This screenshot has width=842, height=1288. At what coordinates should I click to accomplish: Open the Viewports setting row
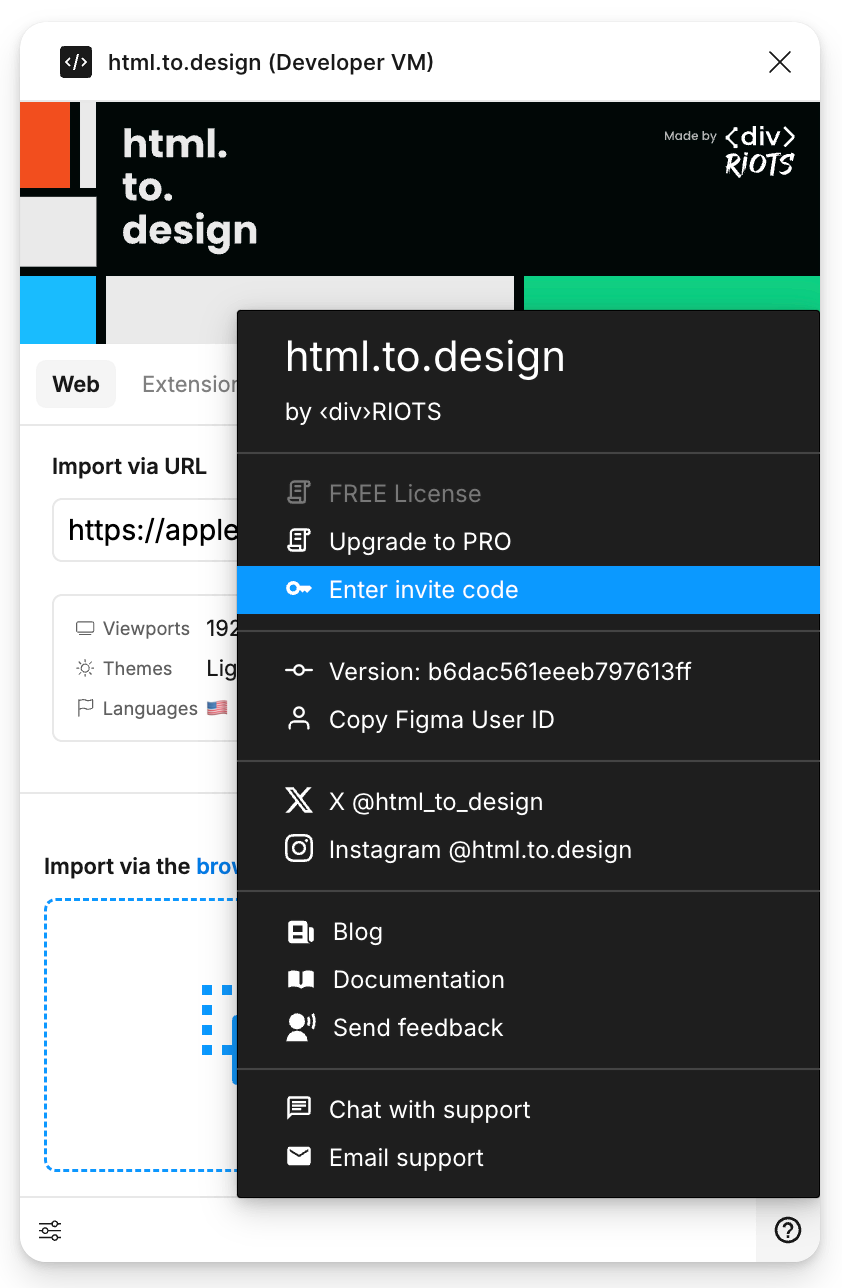[x=145, y=629]
